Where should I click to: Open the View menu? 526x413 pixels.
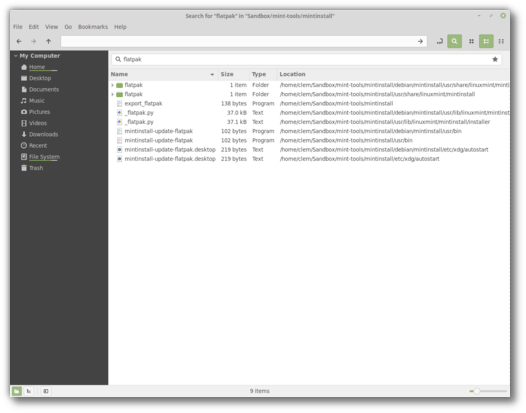click(x=51, y=27)
